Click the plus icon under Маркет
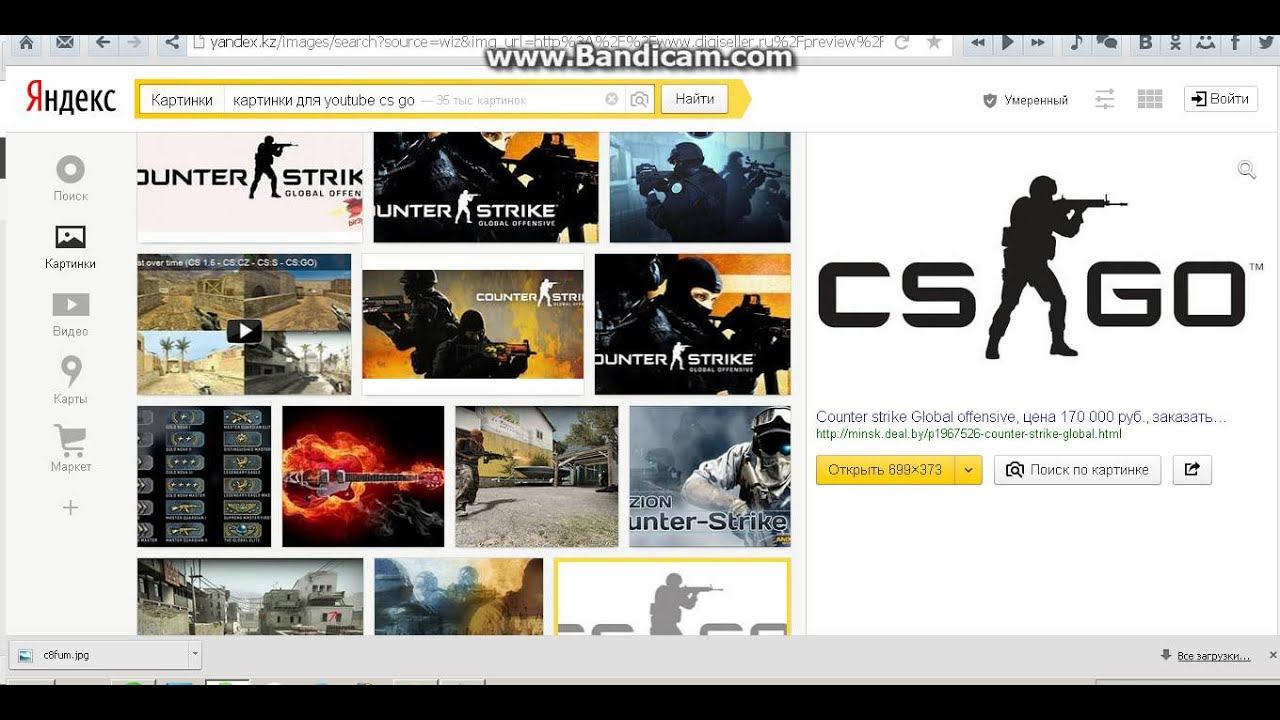This screenshot has height=720, width=1280. point(70,508)
